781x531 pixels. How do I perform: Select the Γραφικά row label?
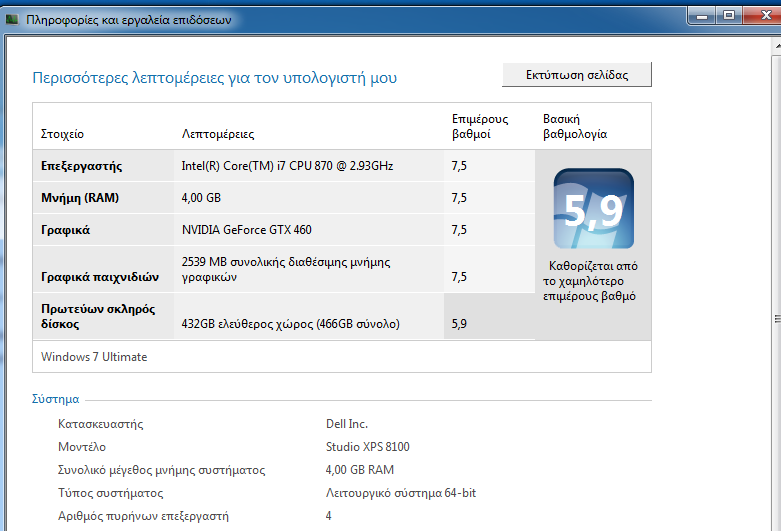[65, 230]
